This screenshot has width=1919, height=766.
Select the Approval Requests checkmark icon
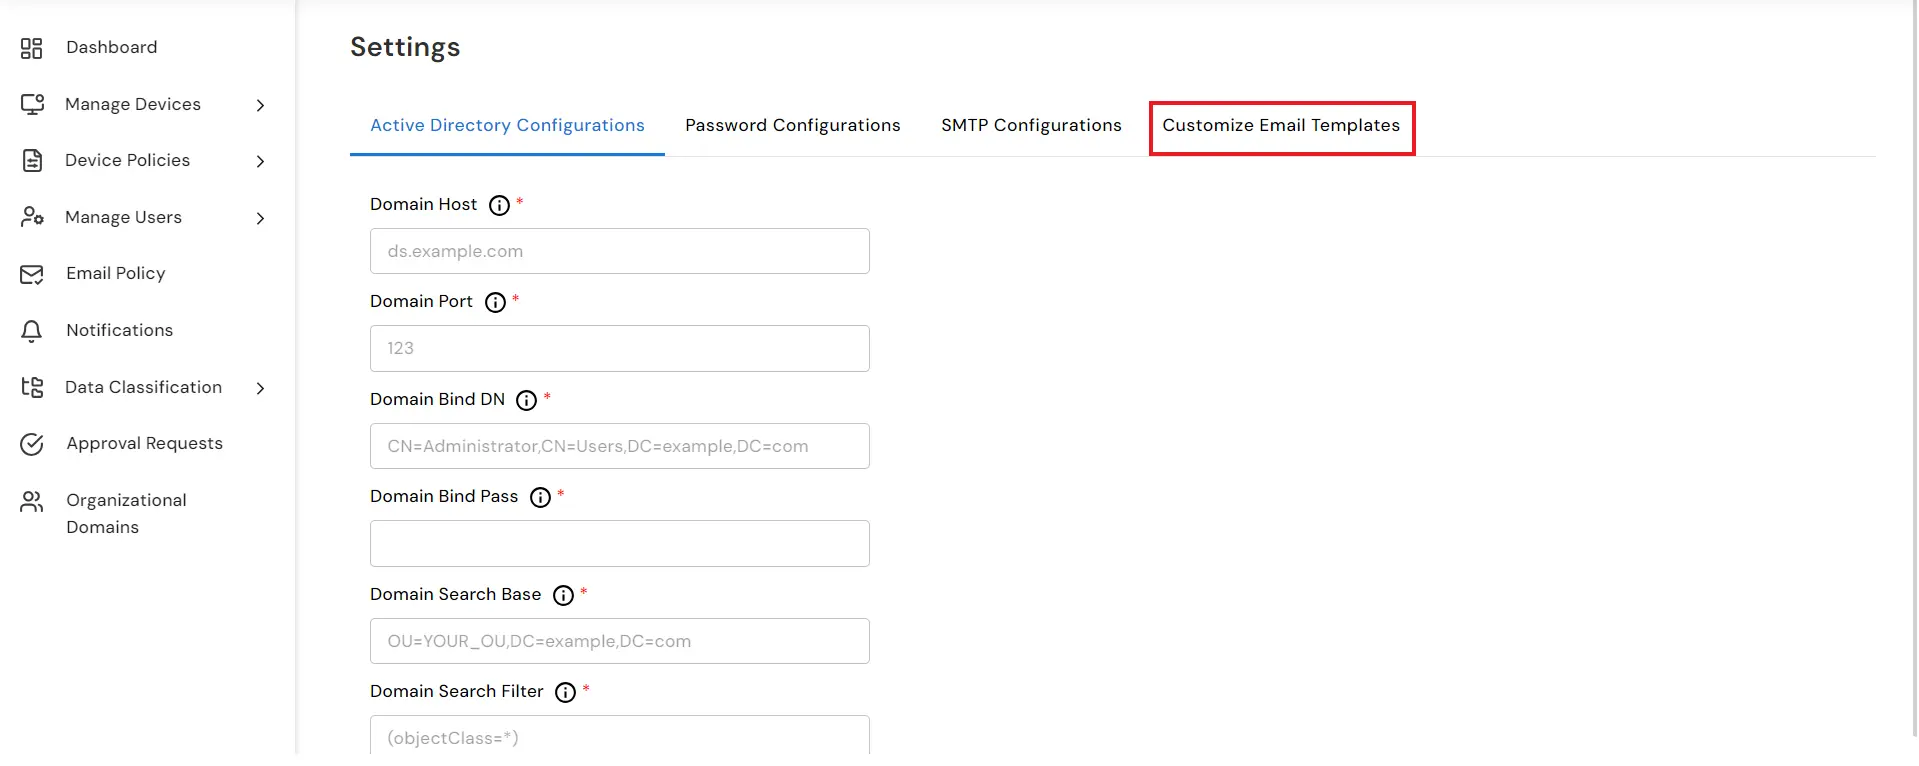31,443
